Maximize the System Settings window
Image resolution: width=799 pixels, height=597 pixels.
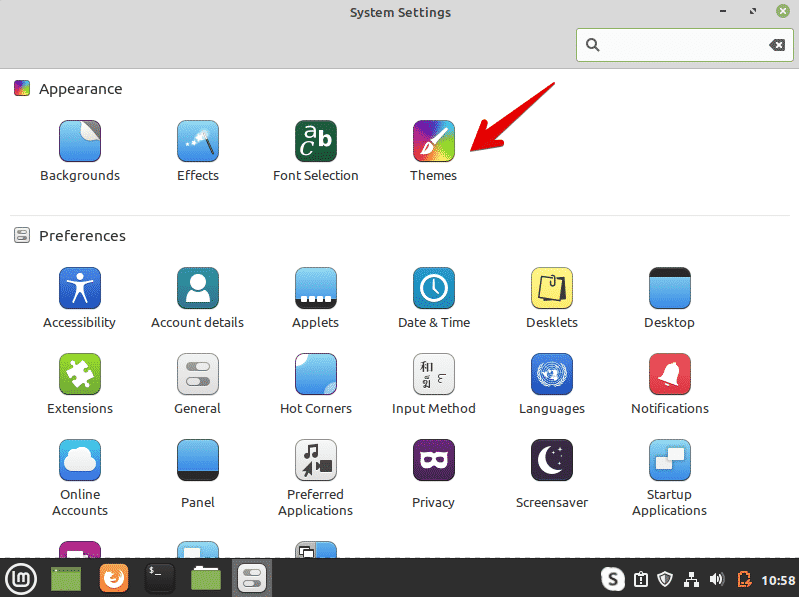(x=753, y=11)
